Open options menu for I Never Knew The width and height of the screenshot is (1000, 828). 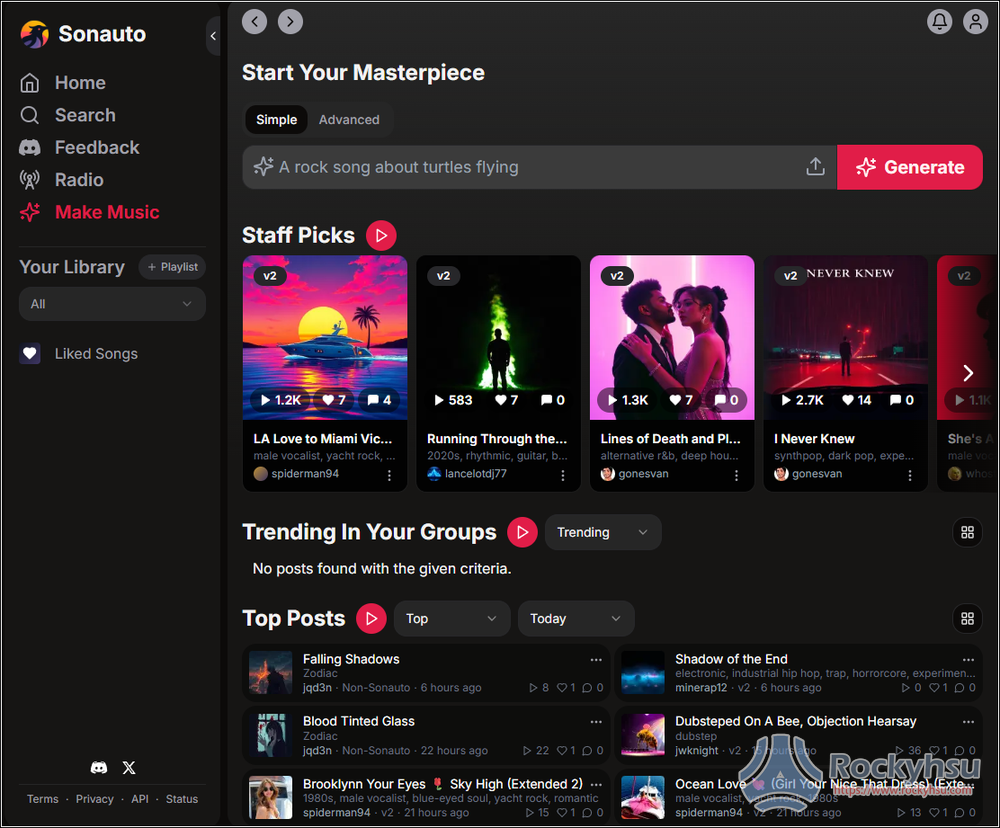click(909, 475)
